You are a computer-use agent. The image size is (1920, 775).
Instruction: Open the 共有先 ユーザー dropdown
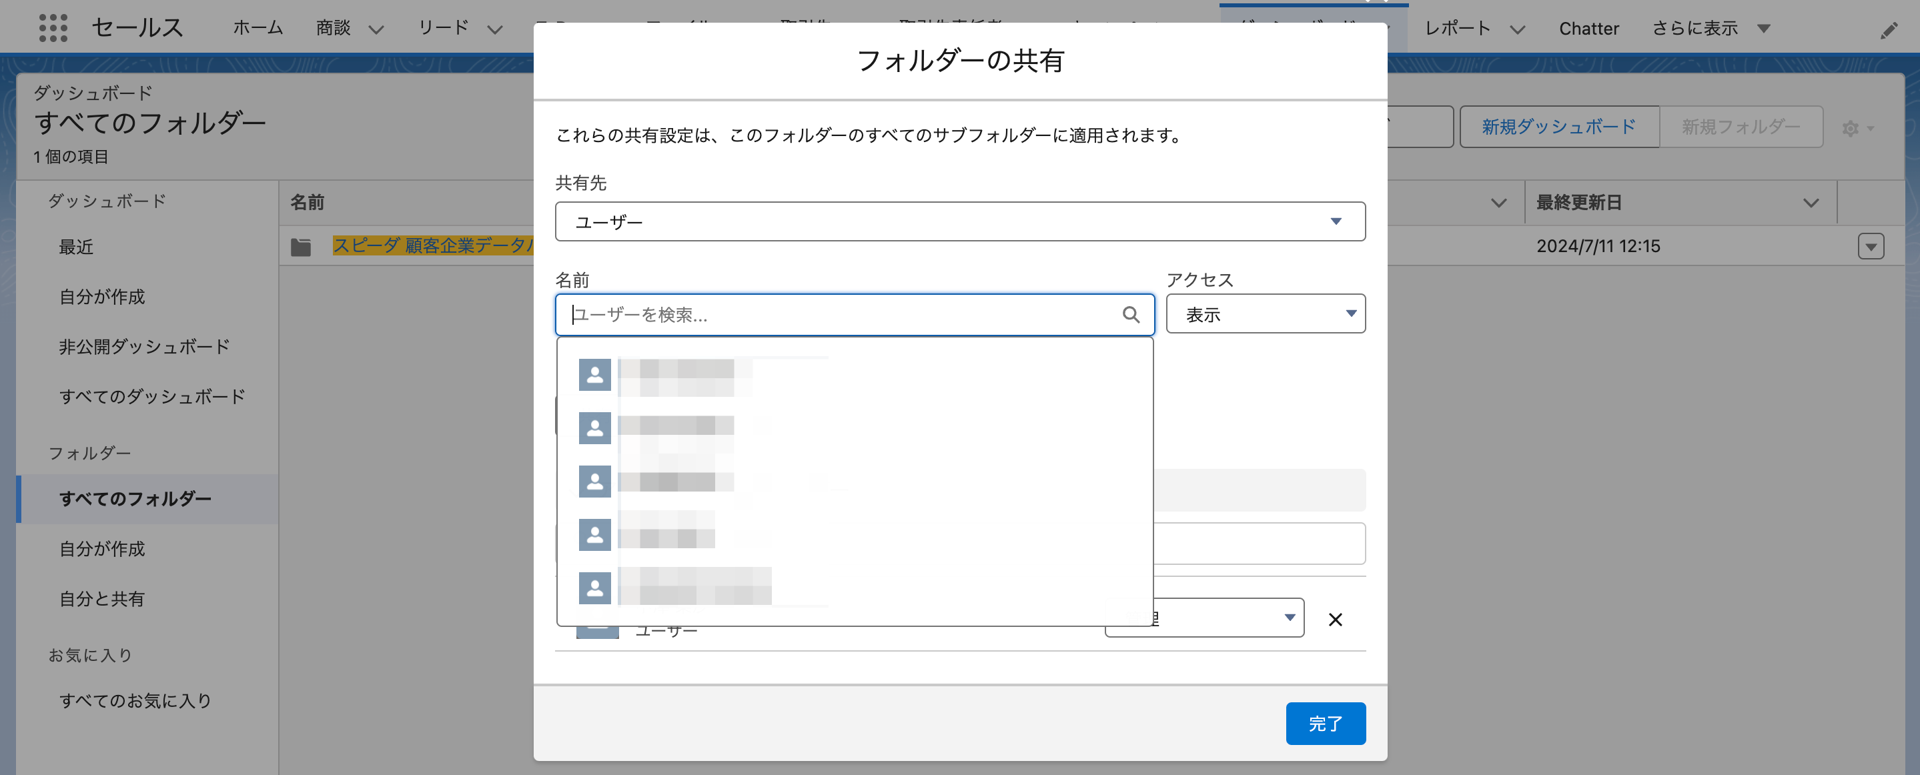coord(959,222)
